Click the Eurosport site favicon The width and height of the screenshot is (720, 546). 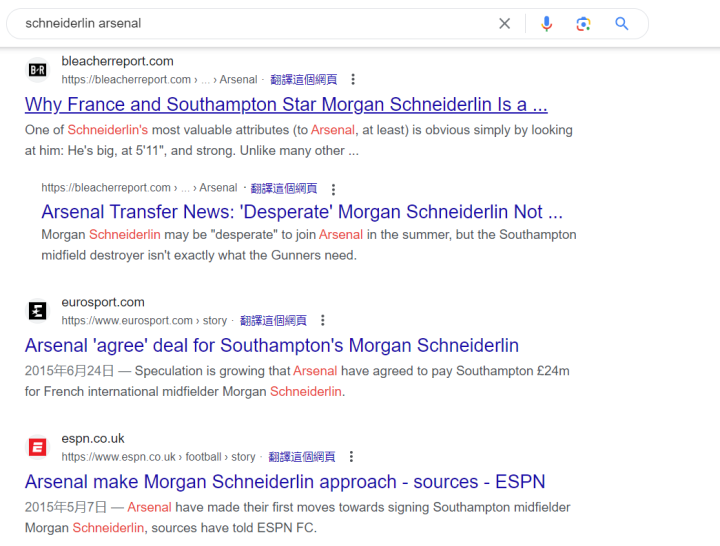tap(37, 311)
